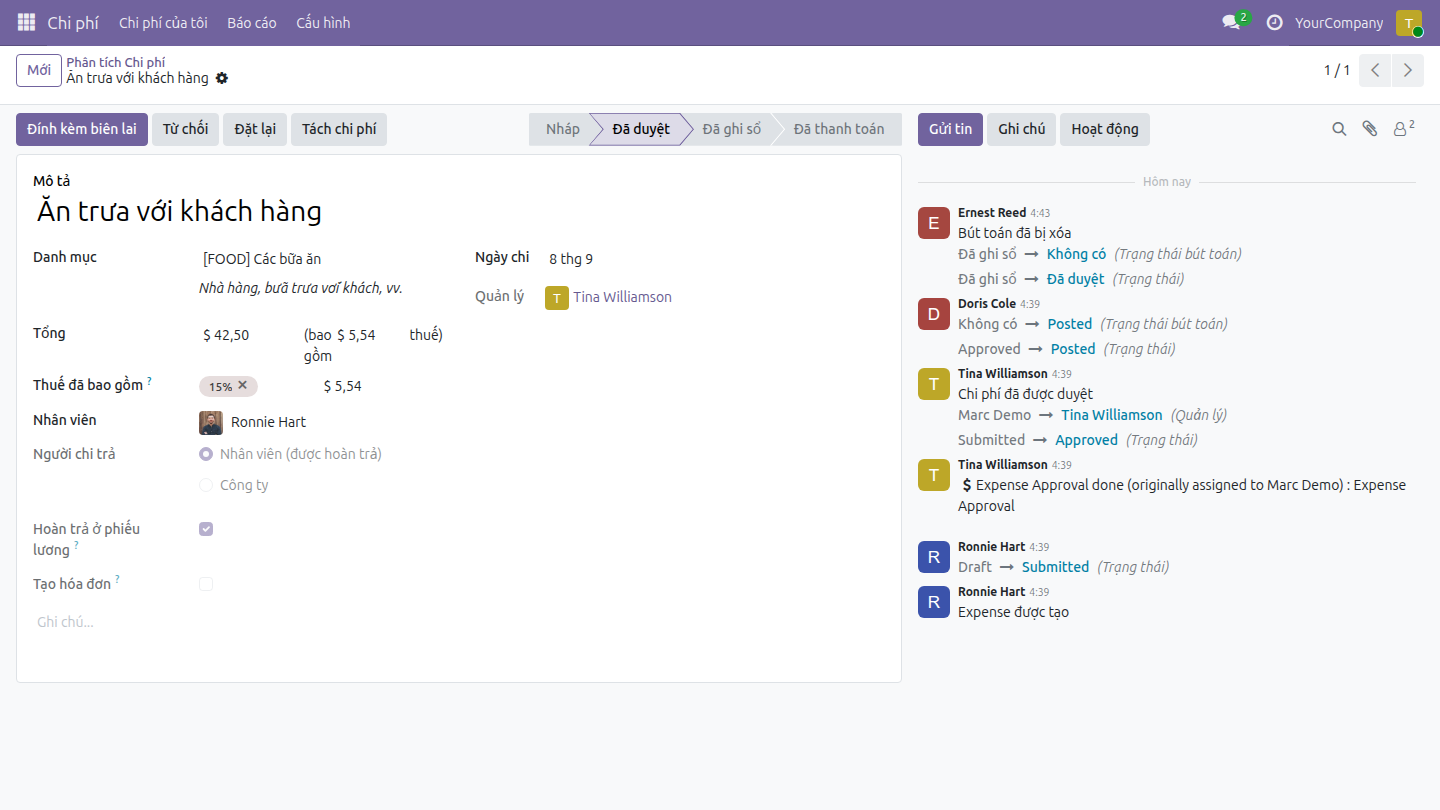Viewport: 1440px width, 810px height.
Task: Go to previous record arrow
Action: [x=1376, y=70]
